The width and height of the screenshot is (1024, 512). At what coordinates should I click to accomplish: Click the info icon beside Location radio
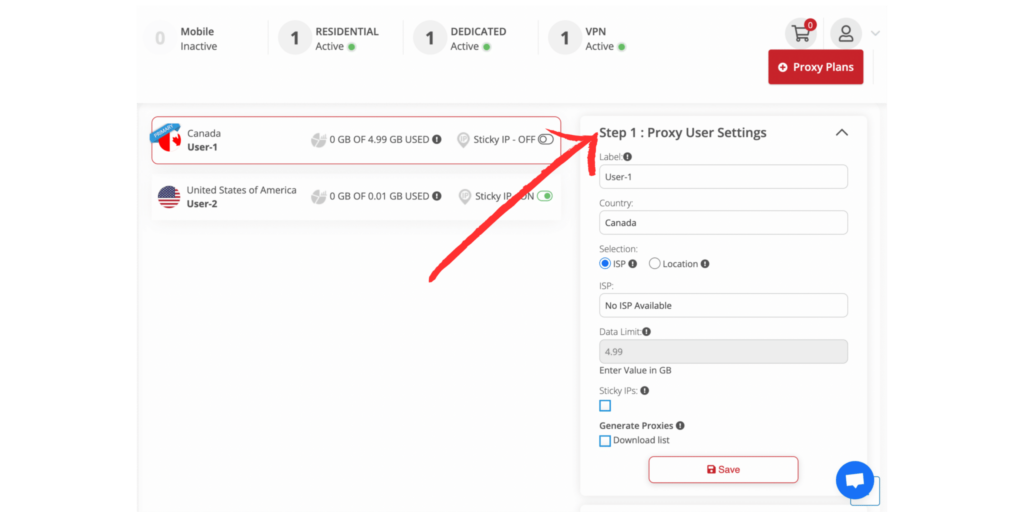pos(705,264)
